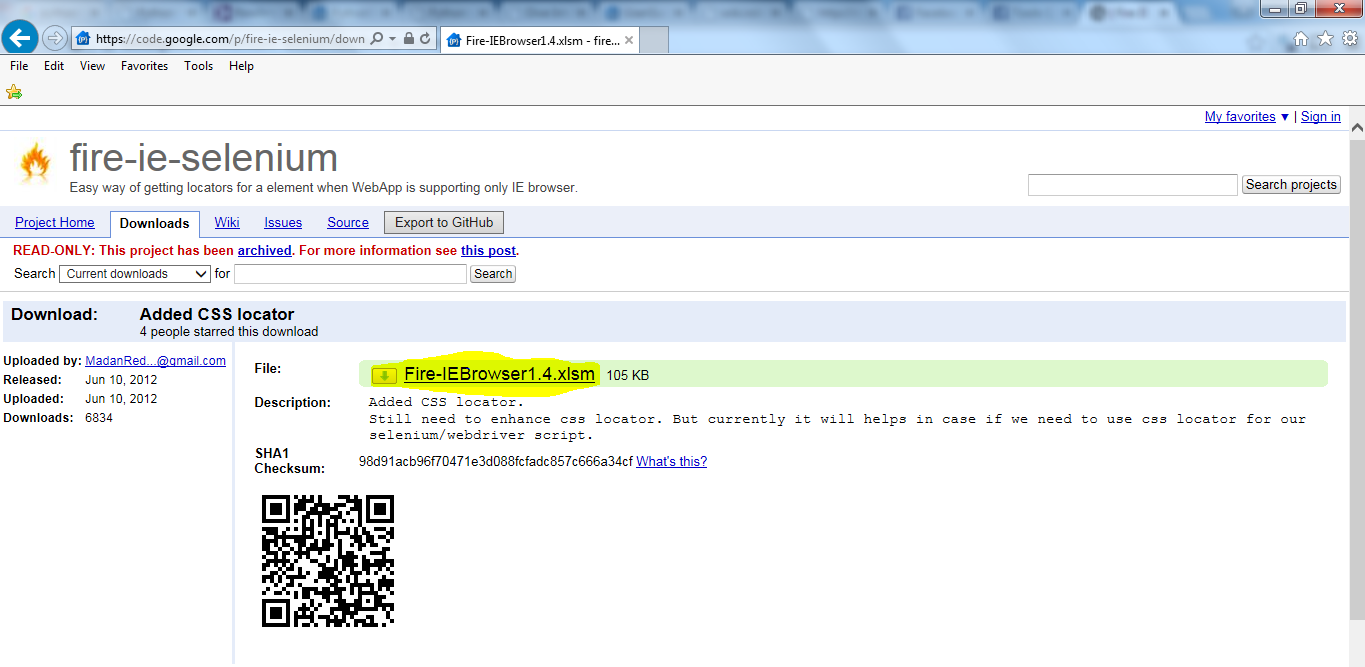Viewport: 1365px width, 667px height.
Task: Open the View menu
Action: tap(92, 66)
